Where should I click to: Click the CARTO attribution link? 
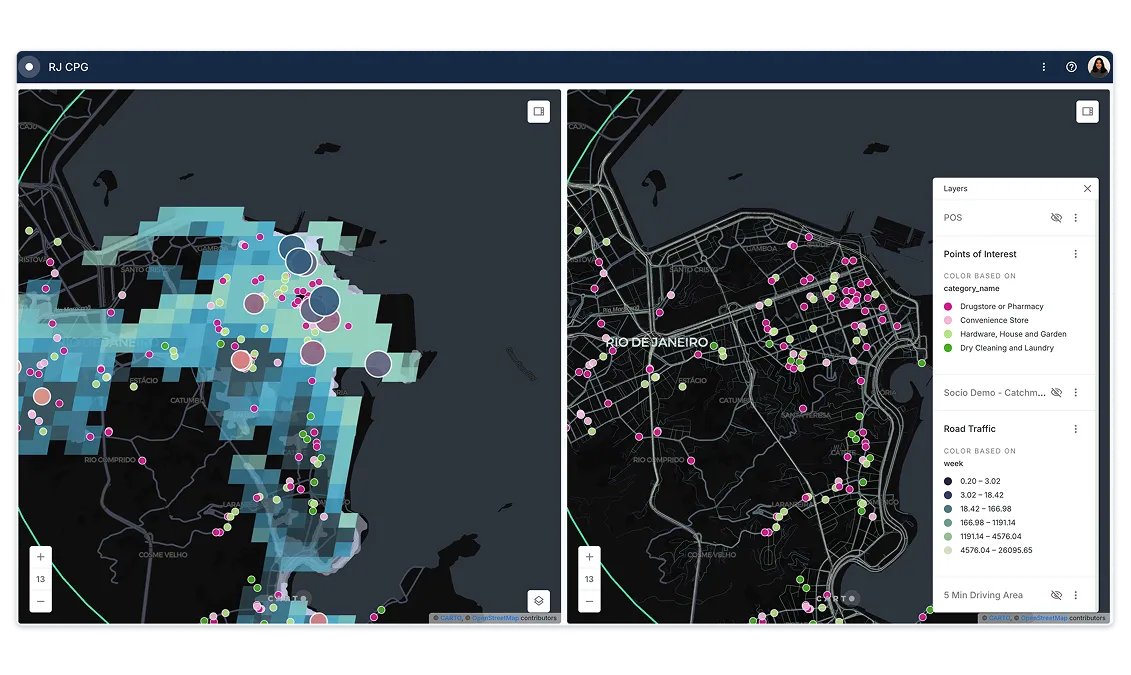point(450,618)
